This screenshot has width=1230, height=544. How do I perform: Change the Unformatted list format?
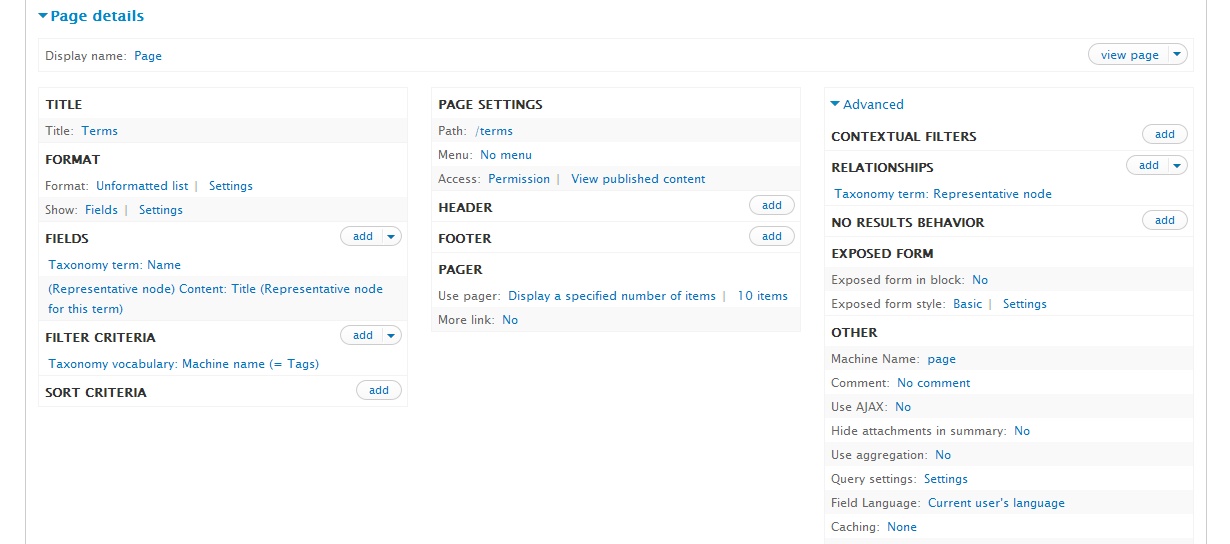[x=142, y=186]
